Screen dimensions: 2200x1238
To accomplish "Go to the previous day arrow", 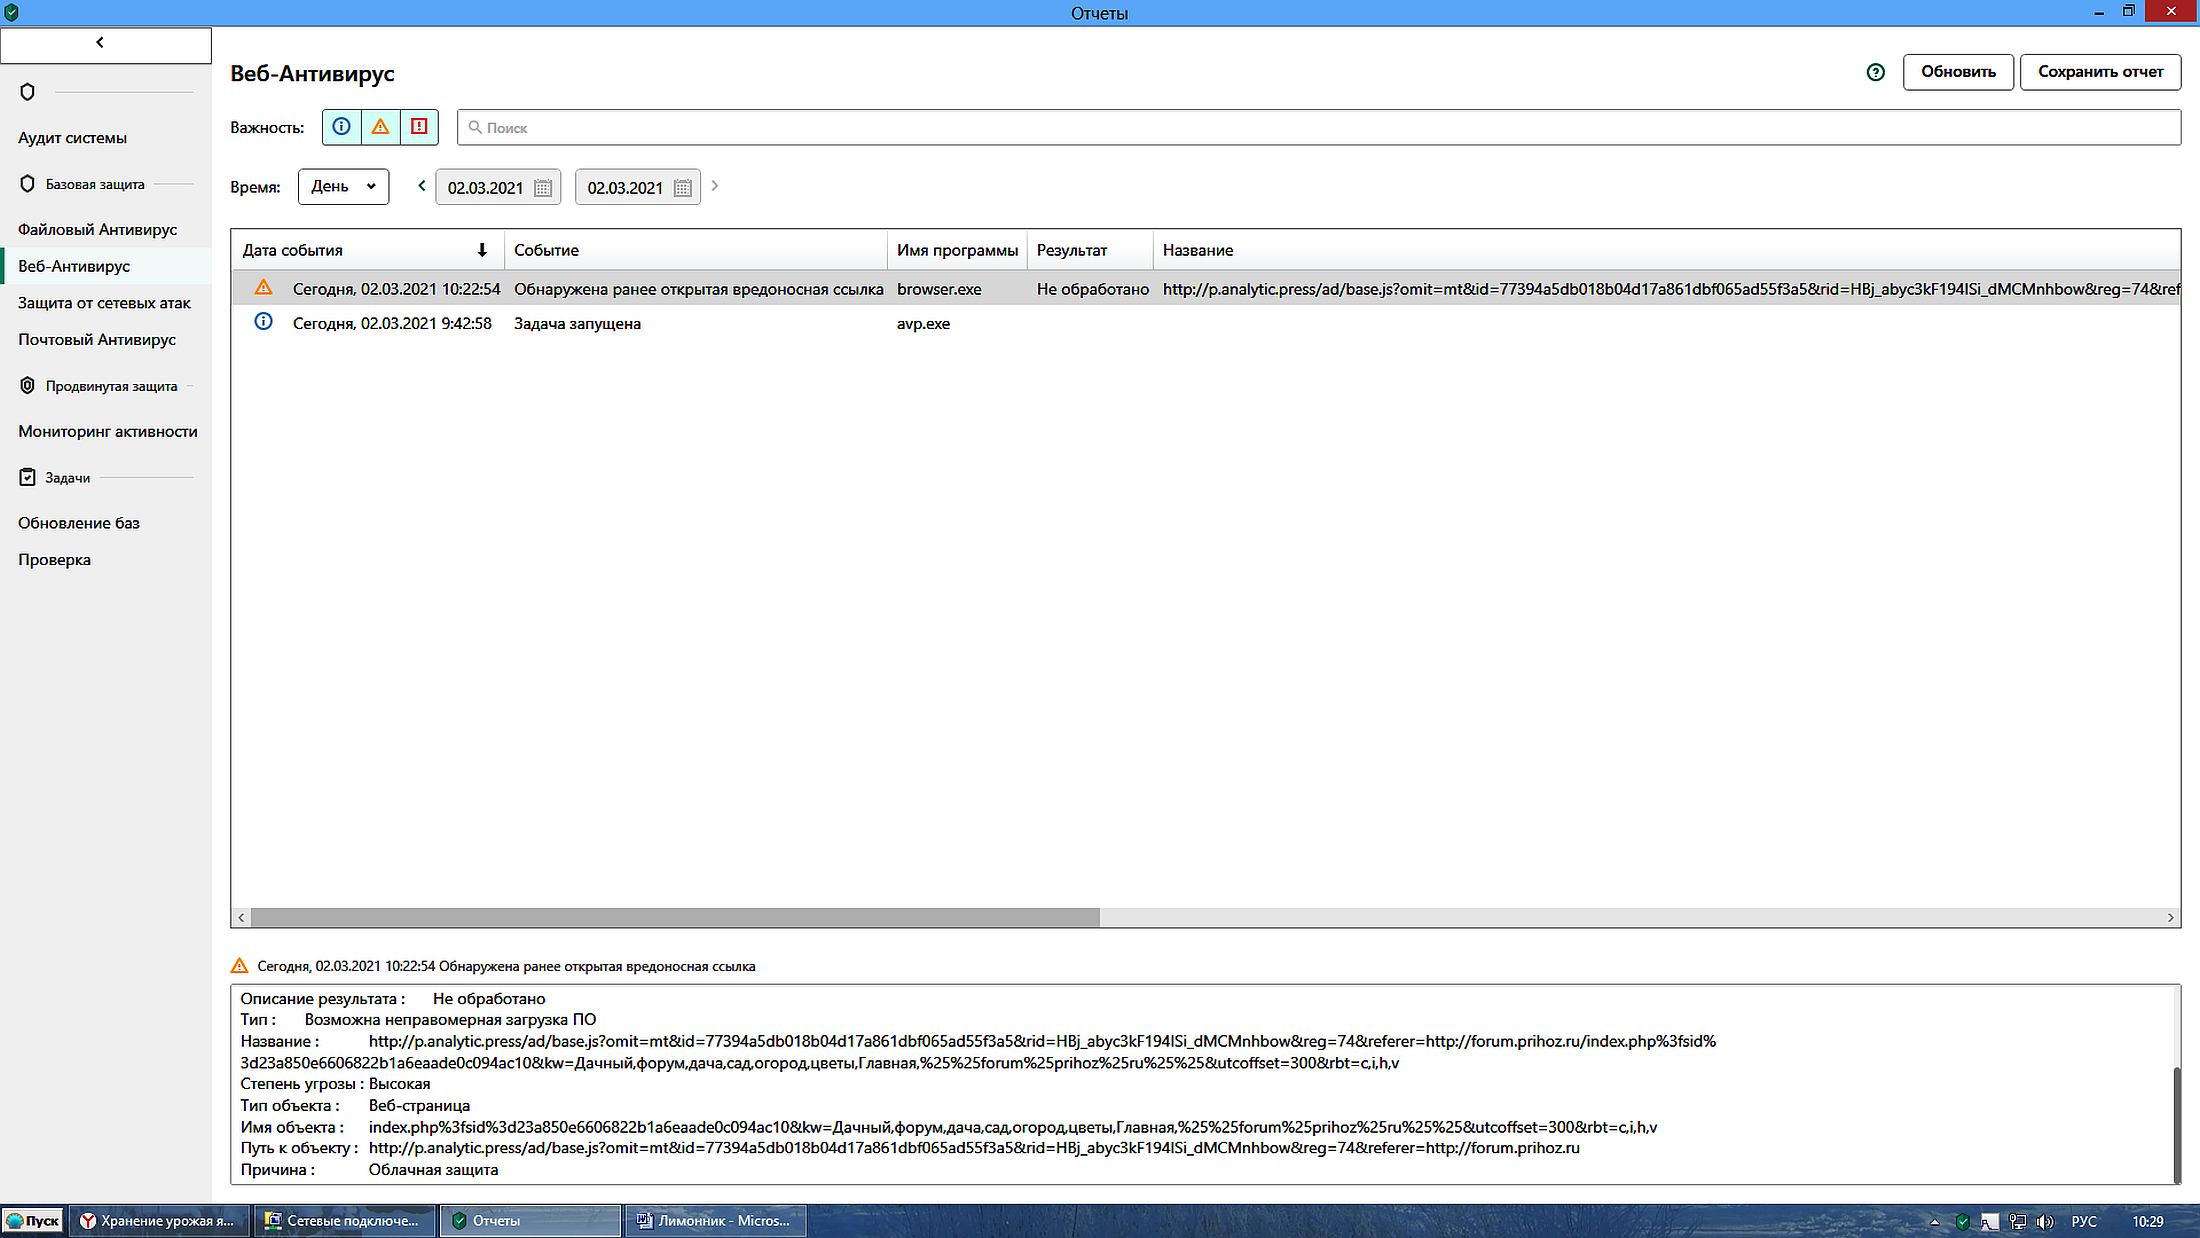I will coord(422,186).
